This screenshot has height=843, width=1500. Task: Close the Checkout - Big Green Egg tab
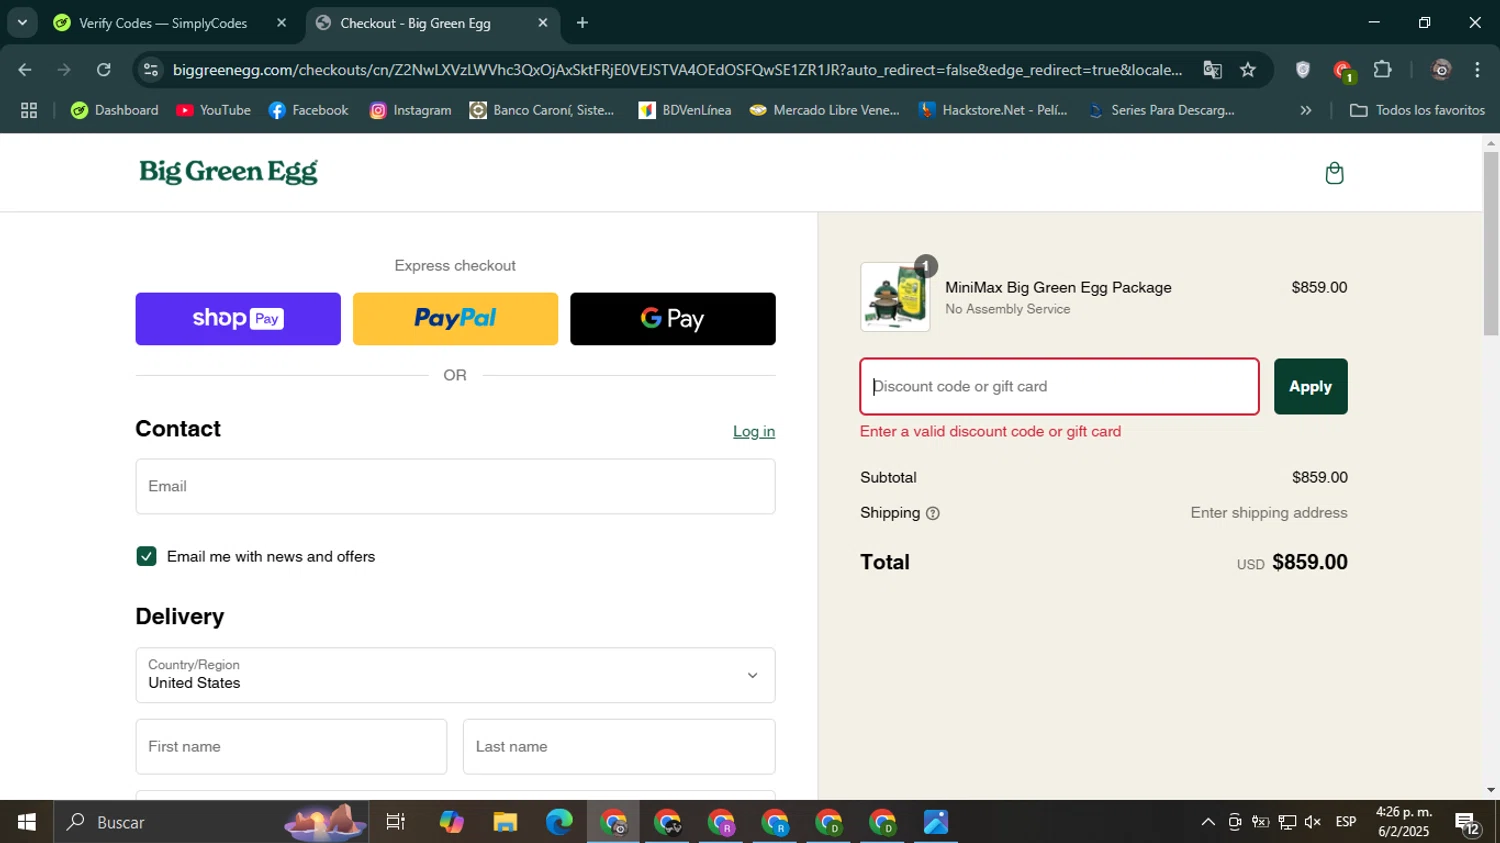pyautogui.click(x=543, y=23)
